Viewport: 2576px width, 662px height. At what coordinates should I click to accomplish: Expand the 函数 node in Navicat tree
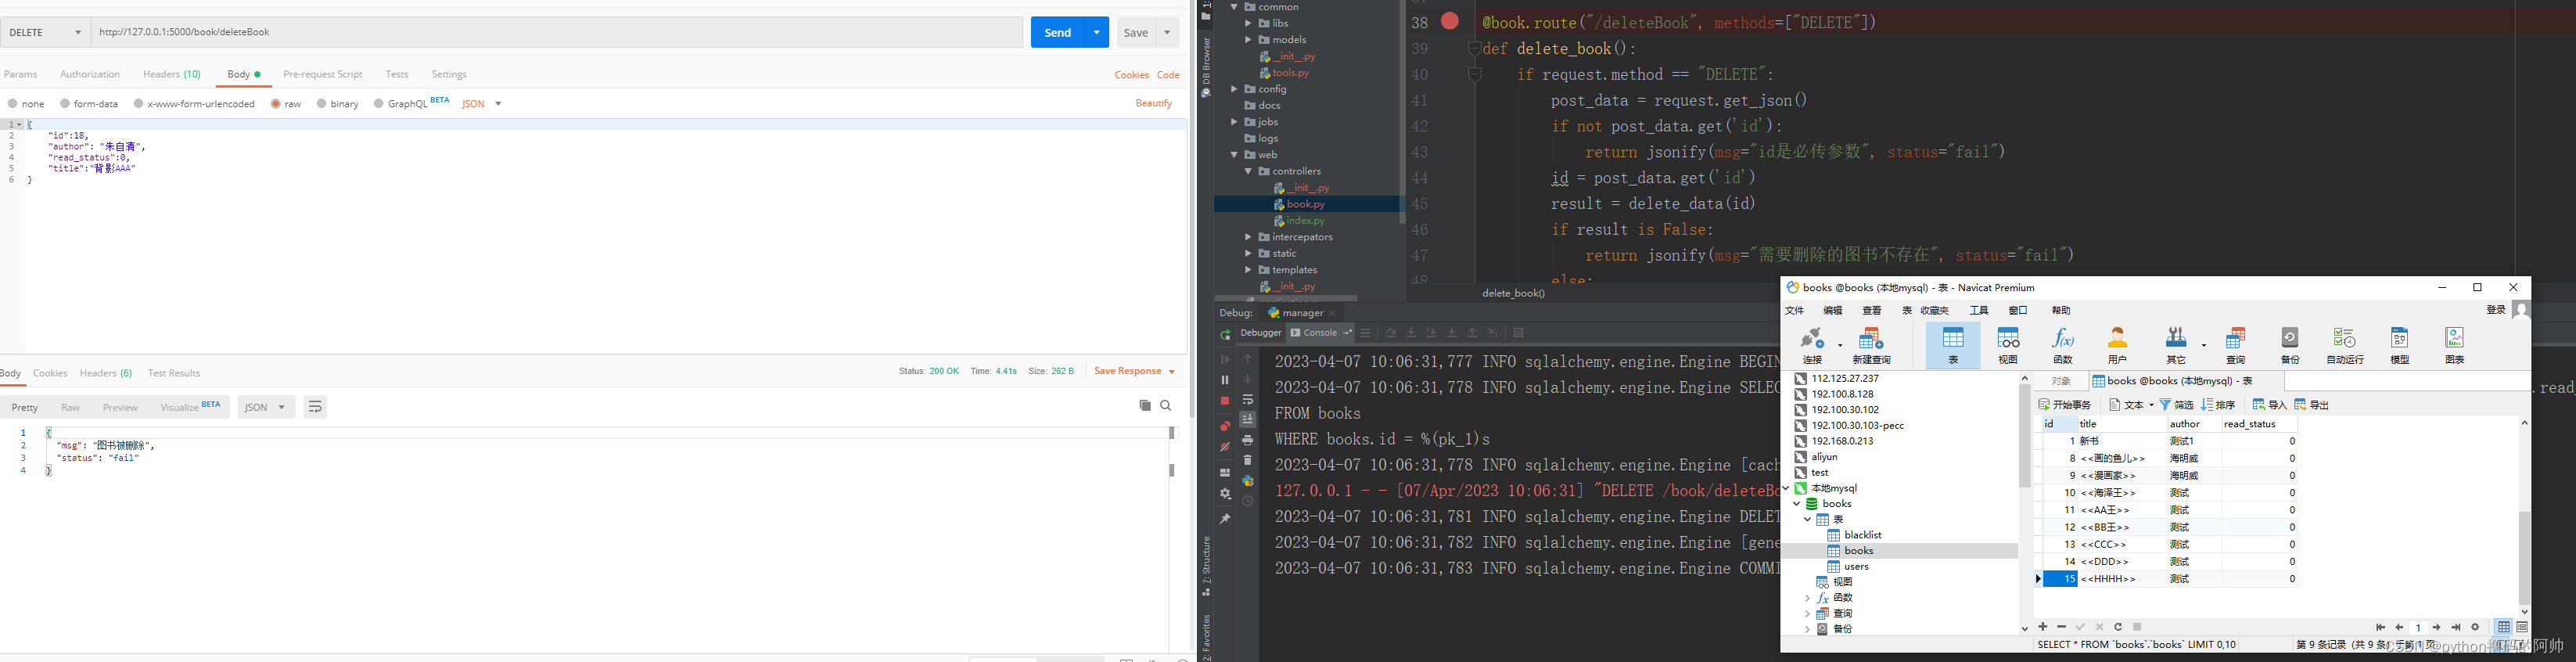pyautogui.click(x=1807, y=598)
